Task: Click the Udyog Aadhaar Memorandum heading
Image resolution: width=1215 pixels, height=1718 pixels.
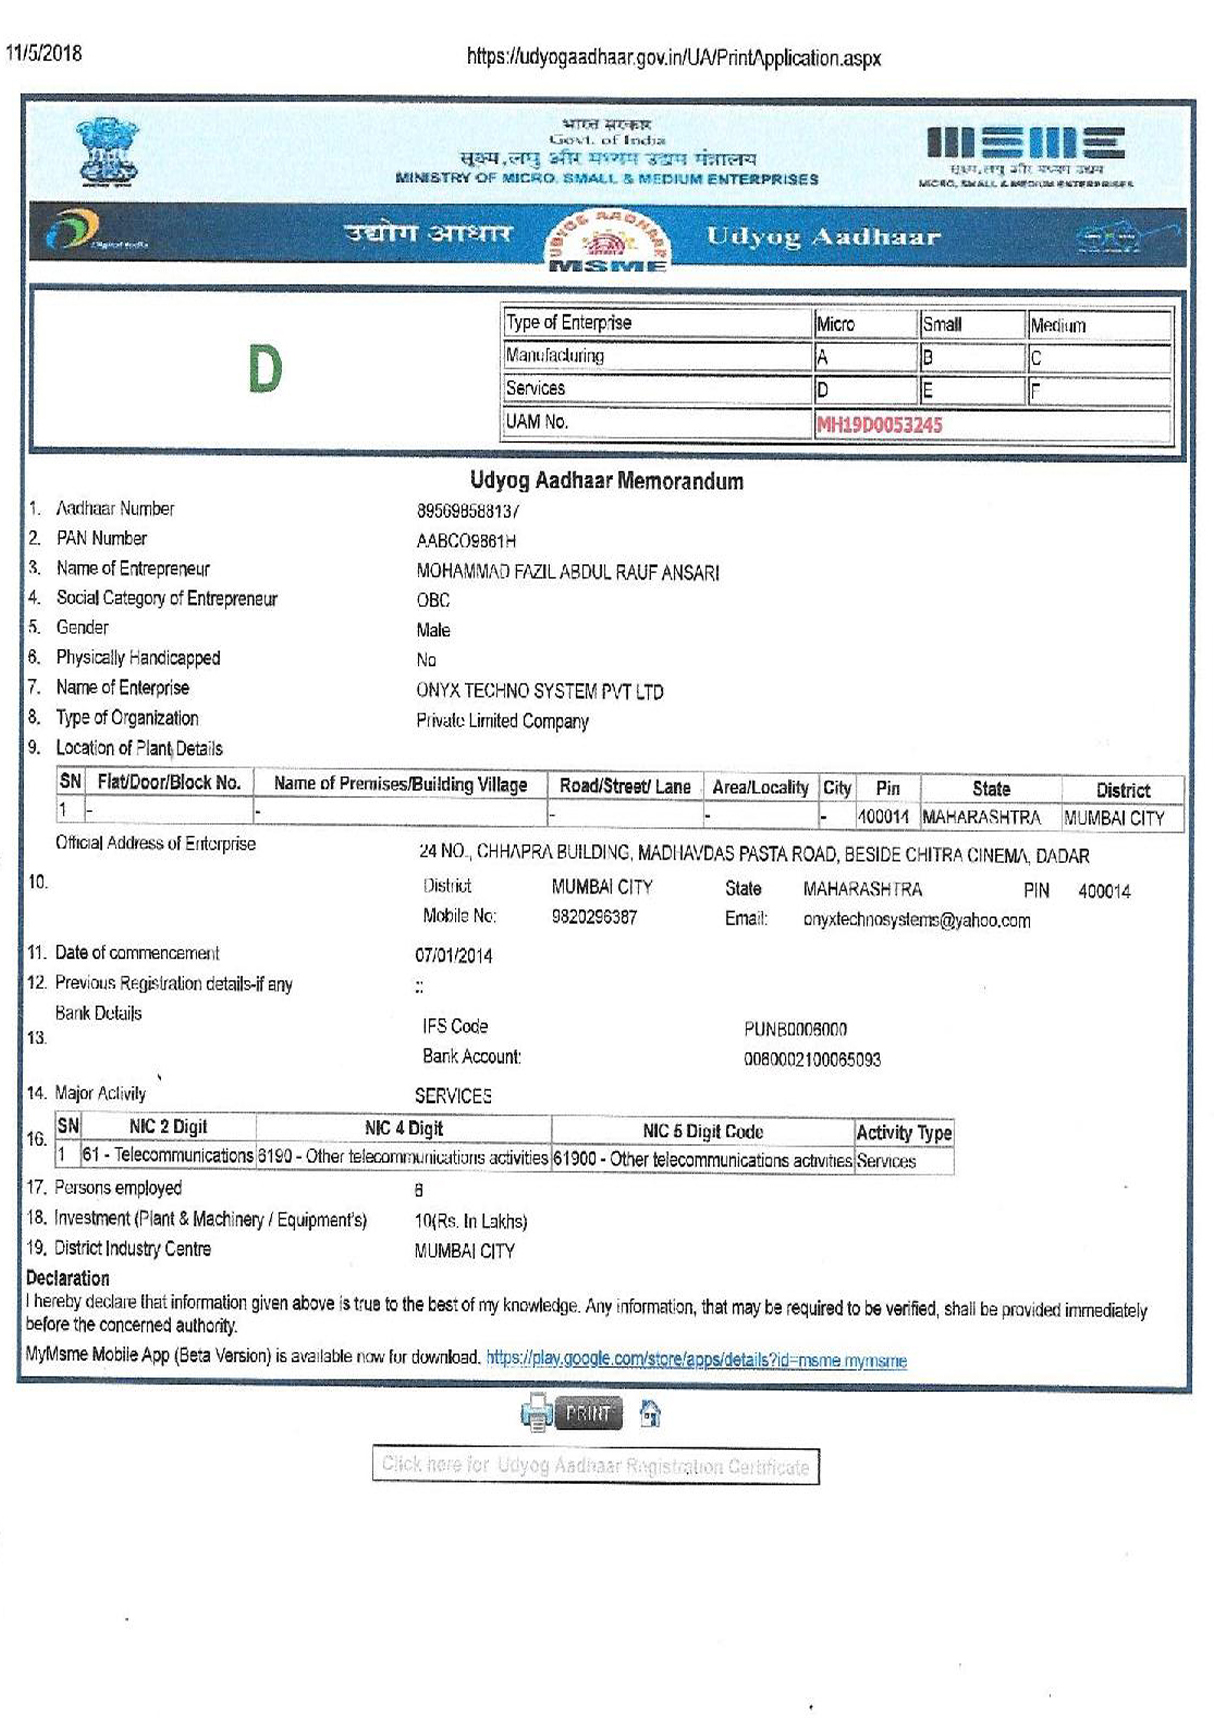Action: coord(606,481)
